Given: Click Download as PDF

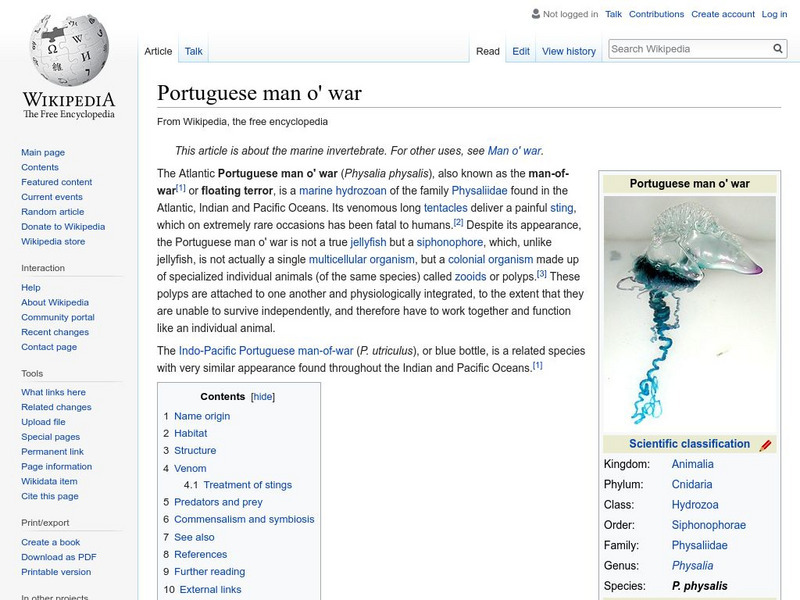Looking at the screenshot, I should point(59,557).
